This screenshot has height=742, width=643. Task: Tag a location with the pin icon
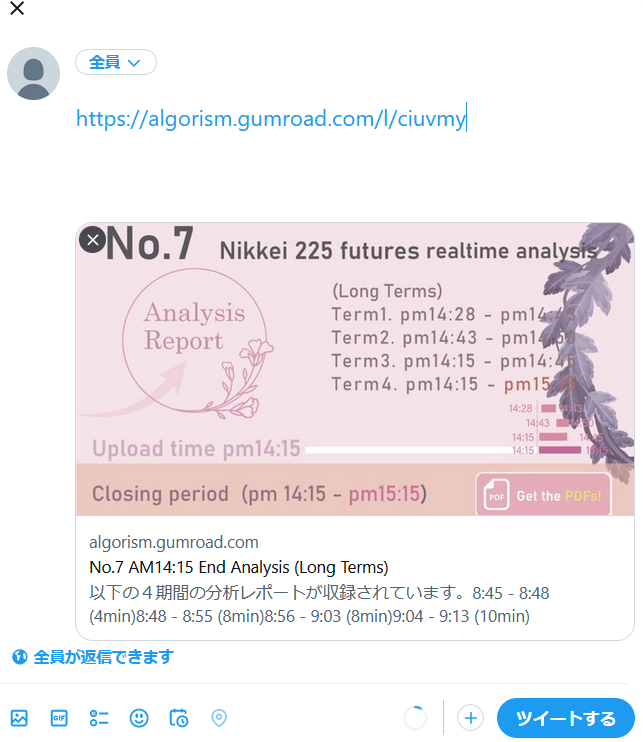(x=219, y=718)
